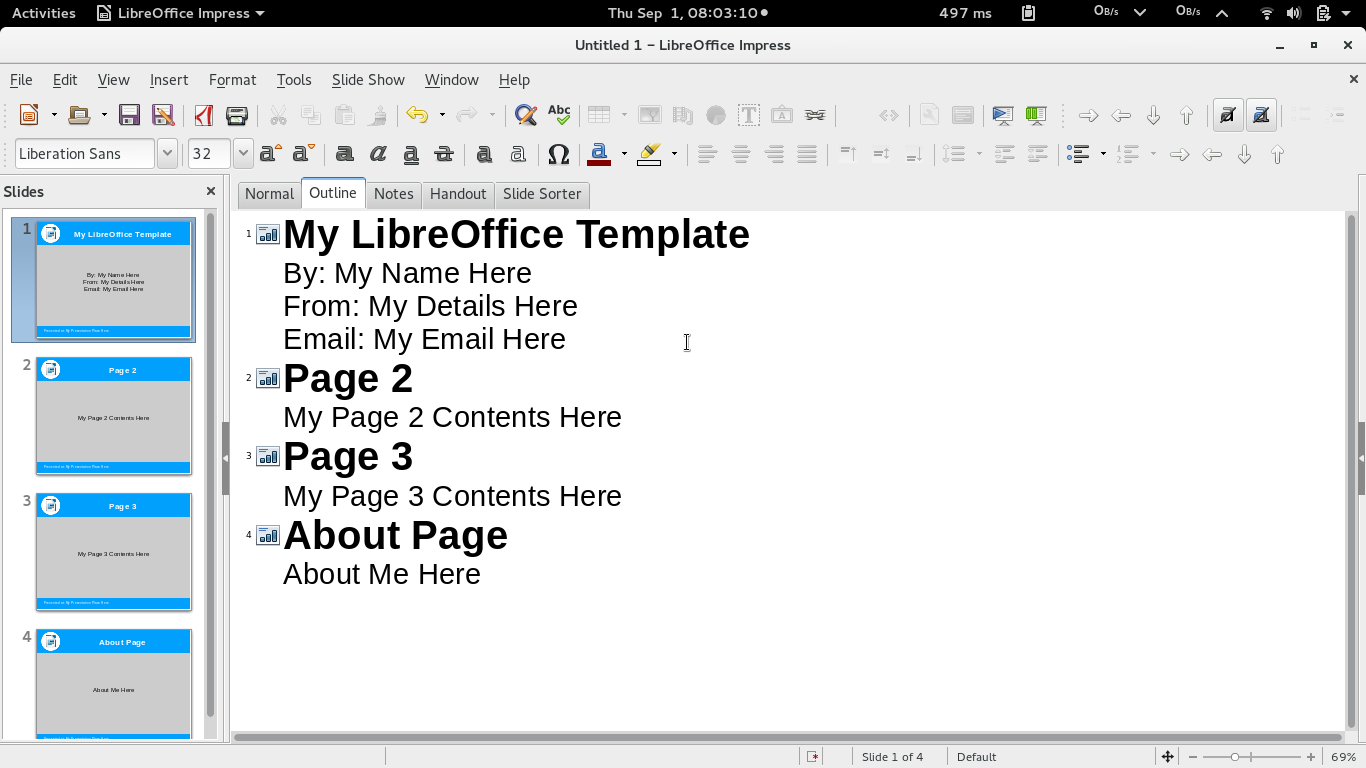Click the volume icon in the system tray

1294,13
